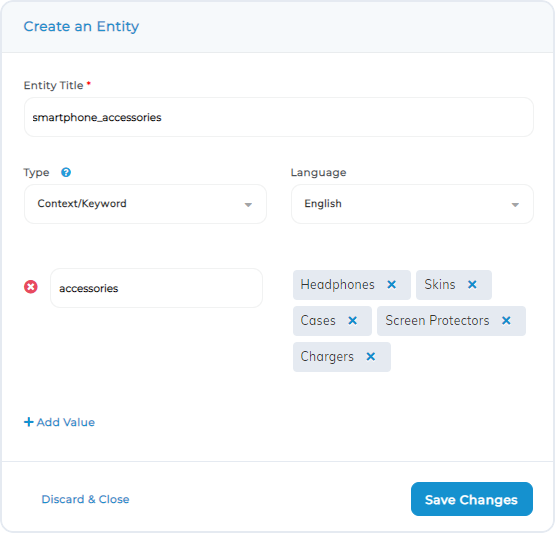Click into the accessories value field
Screen dimensions: 555x533
tap(156, 288)
